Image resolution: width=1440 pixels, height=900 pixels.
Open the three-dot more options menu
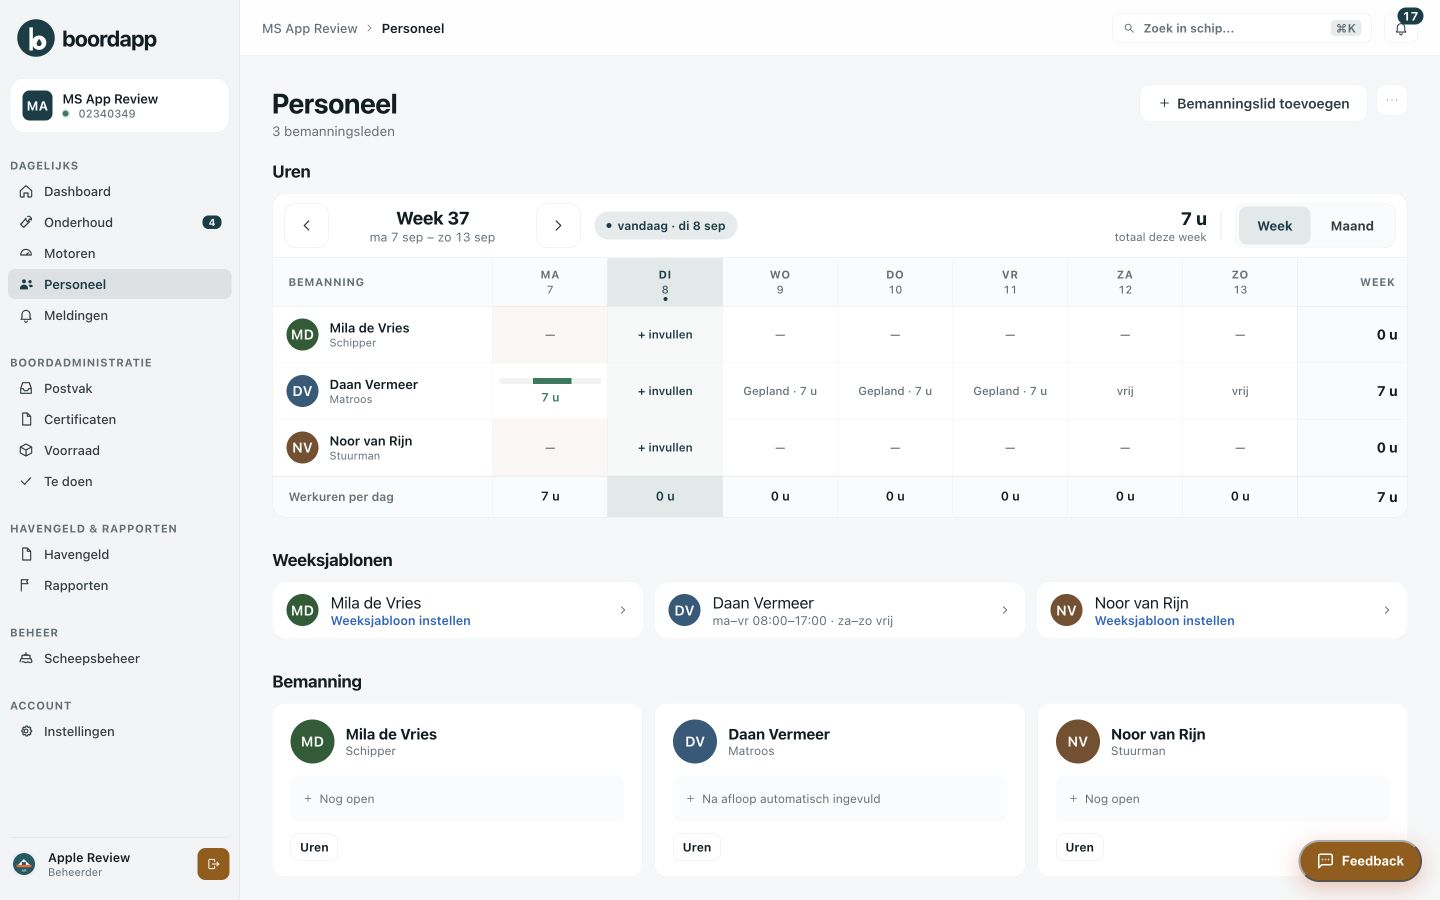click(x=1392, y=100)
